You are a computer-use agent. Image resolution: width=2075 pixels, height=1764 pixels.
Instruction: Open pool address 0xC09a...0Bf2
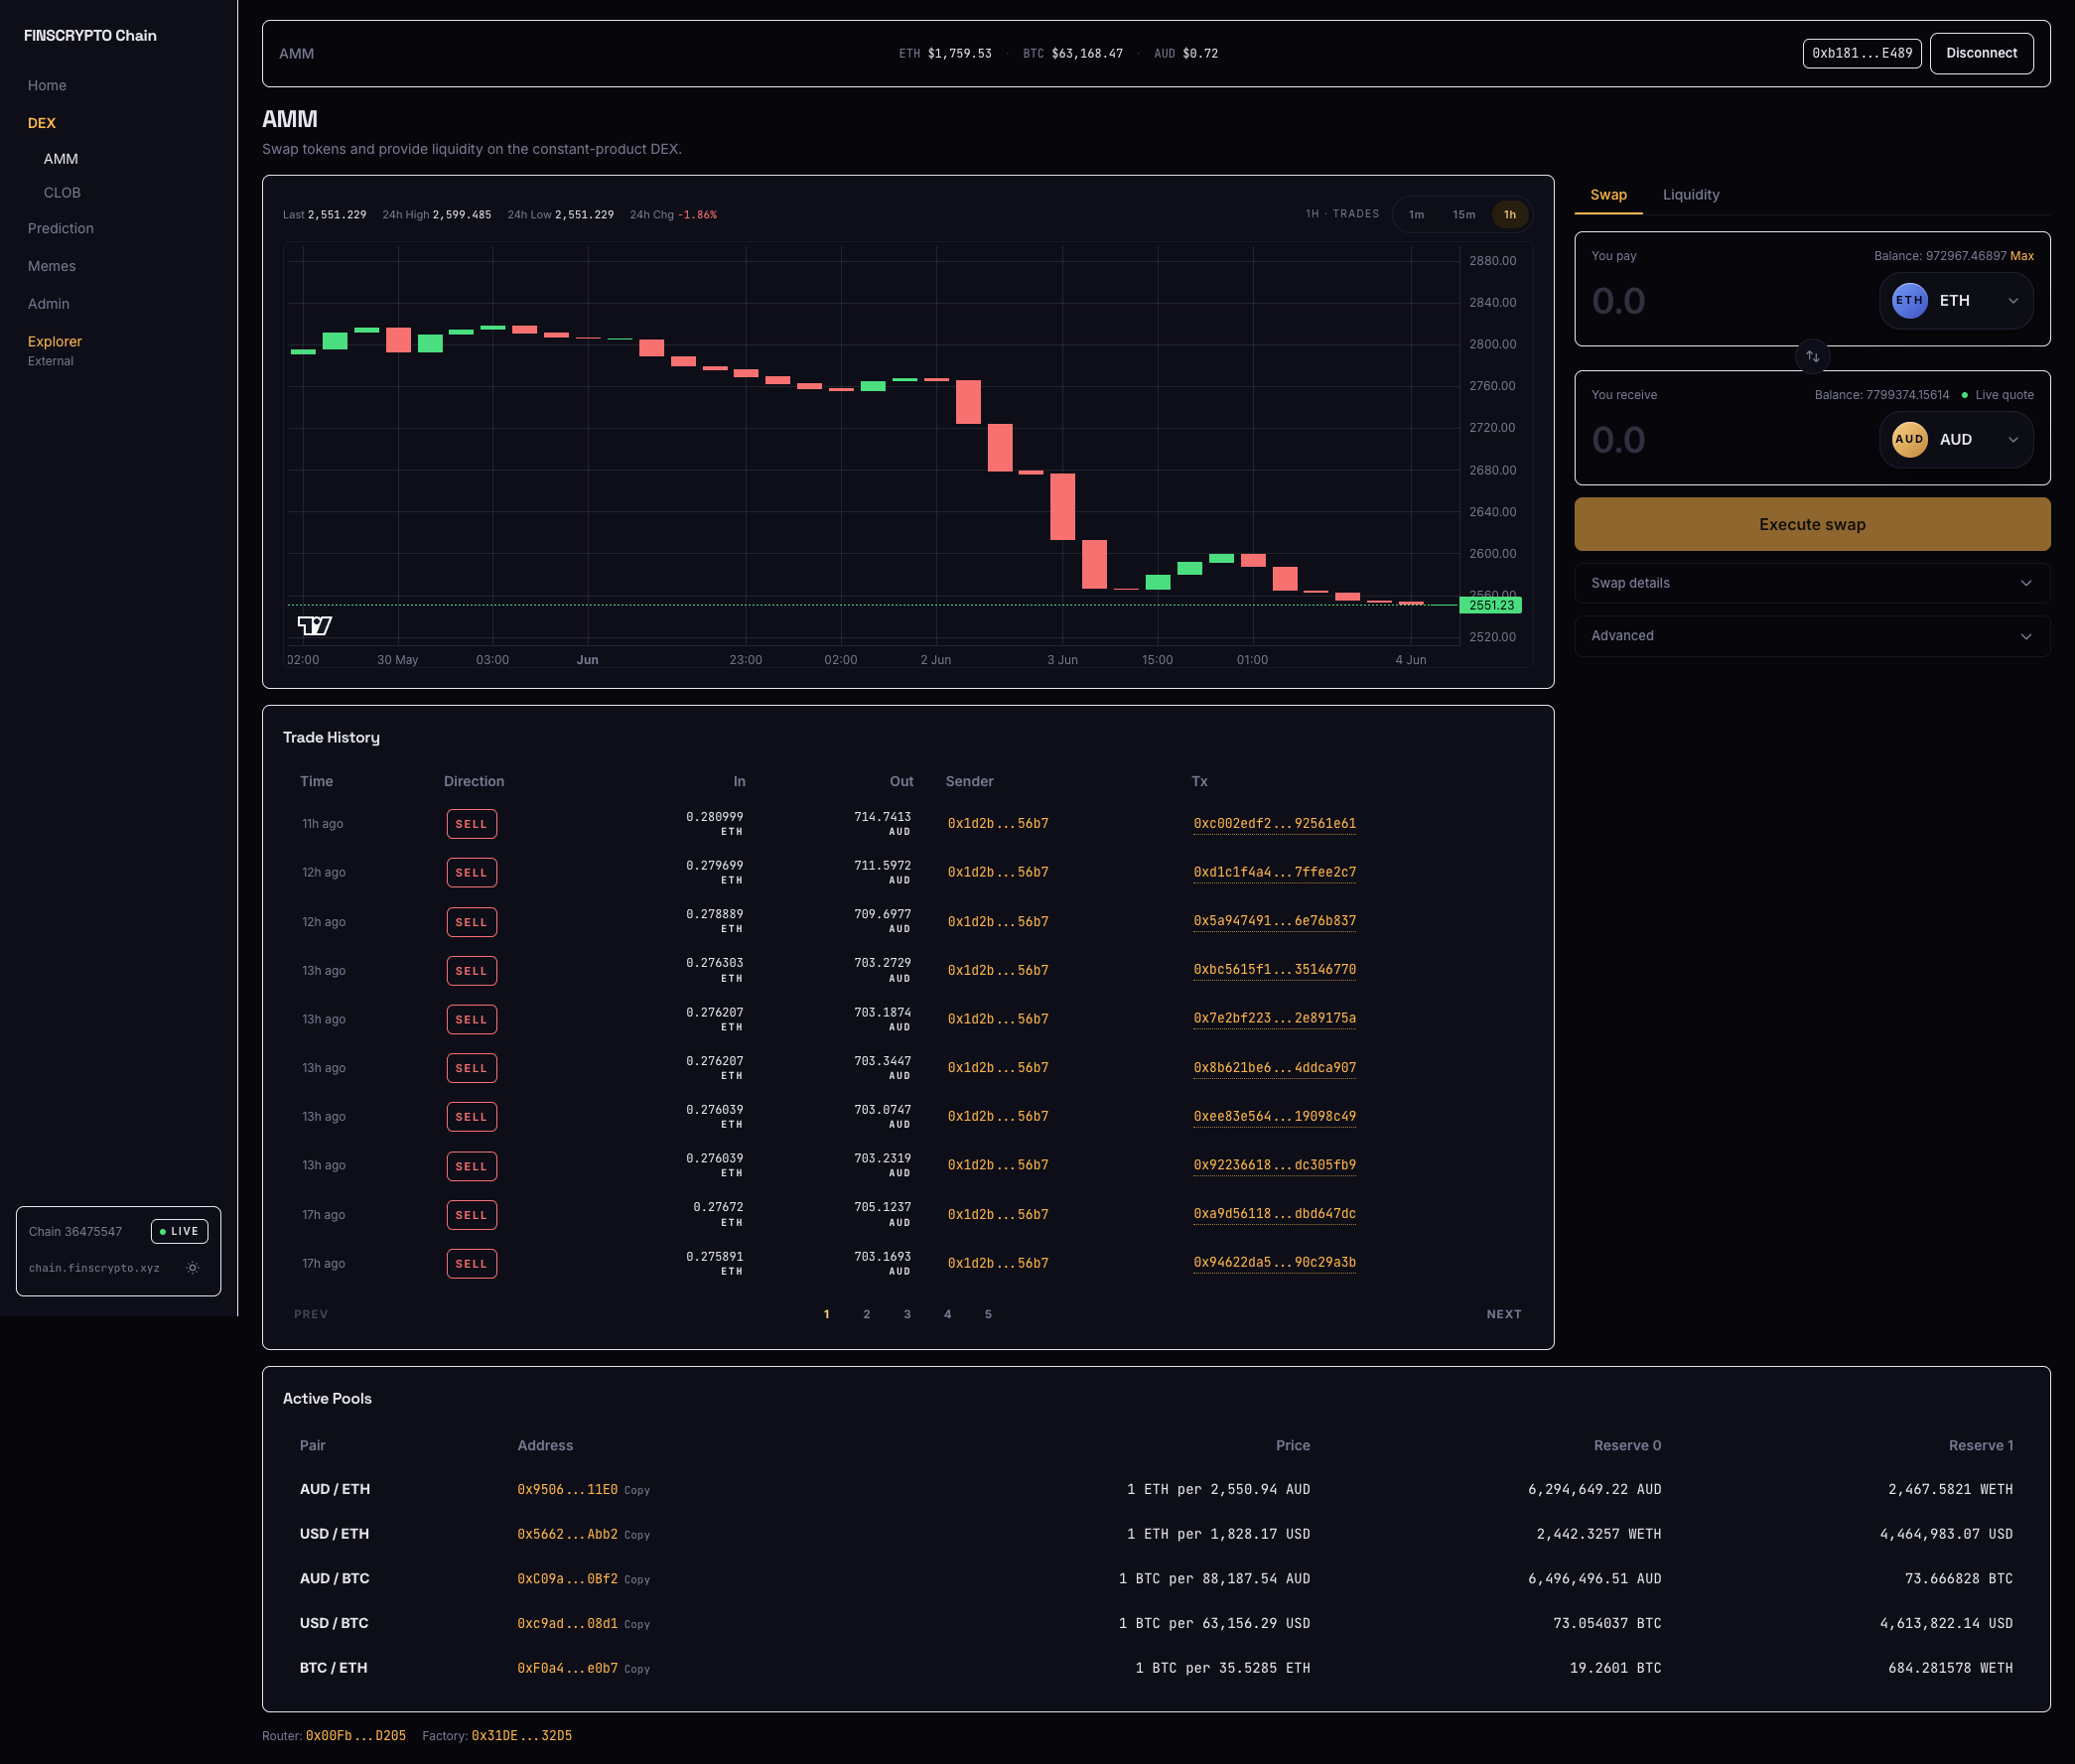pos(567,1580)
